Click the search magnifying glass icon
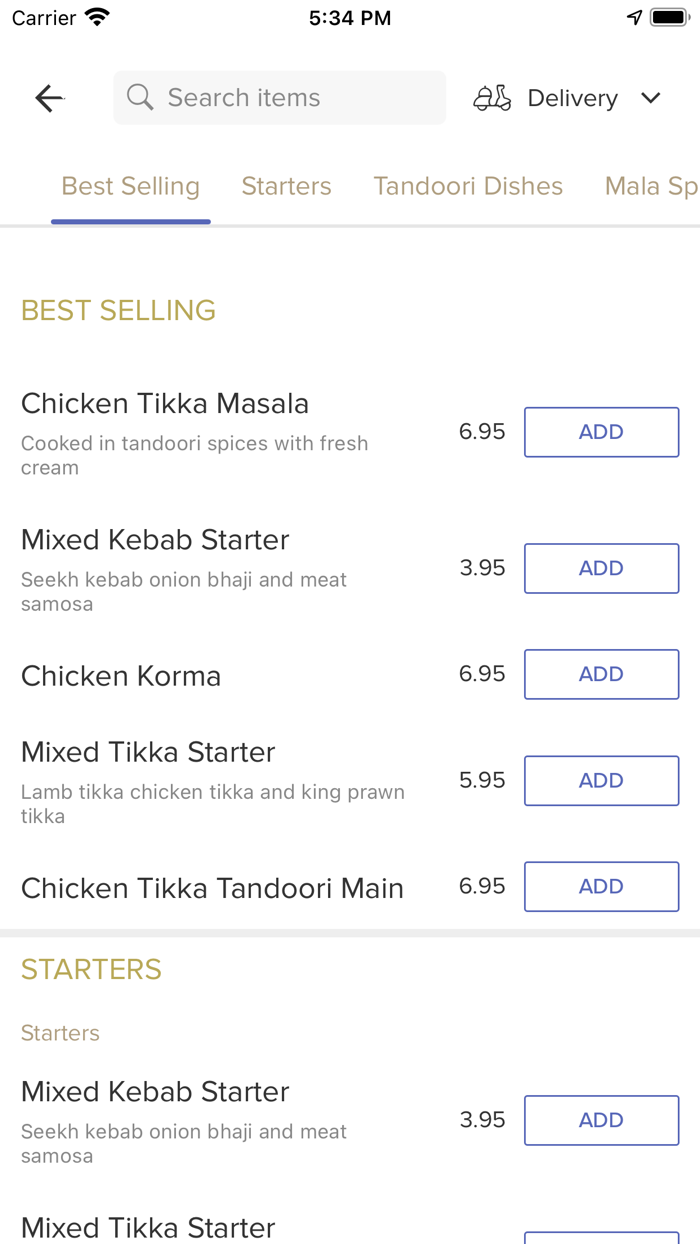The height and width of the screenshot is (1244, 700). click(139, 97)
